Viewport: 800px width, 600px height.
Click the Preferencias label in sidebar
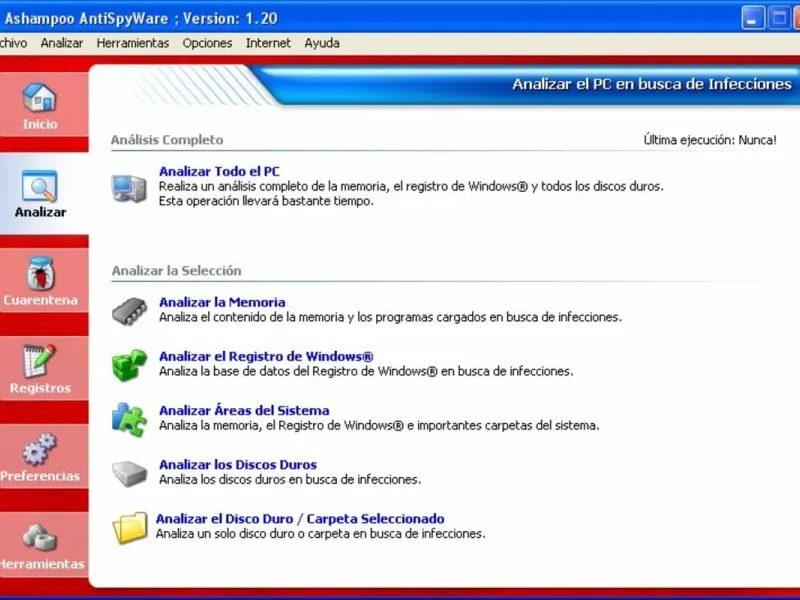pyautogui.click(x=40, y=476)
